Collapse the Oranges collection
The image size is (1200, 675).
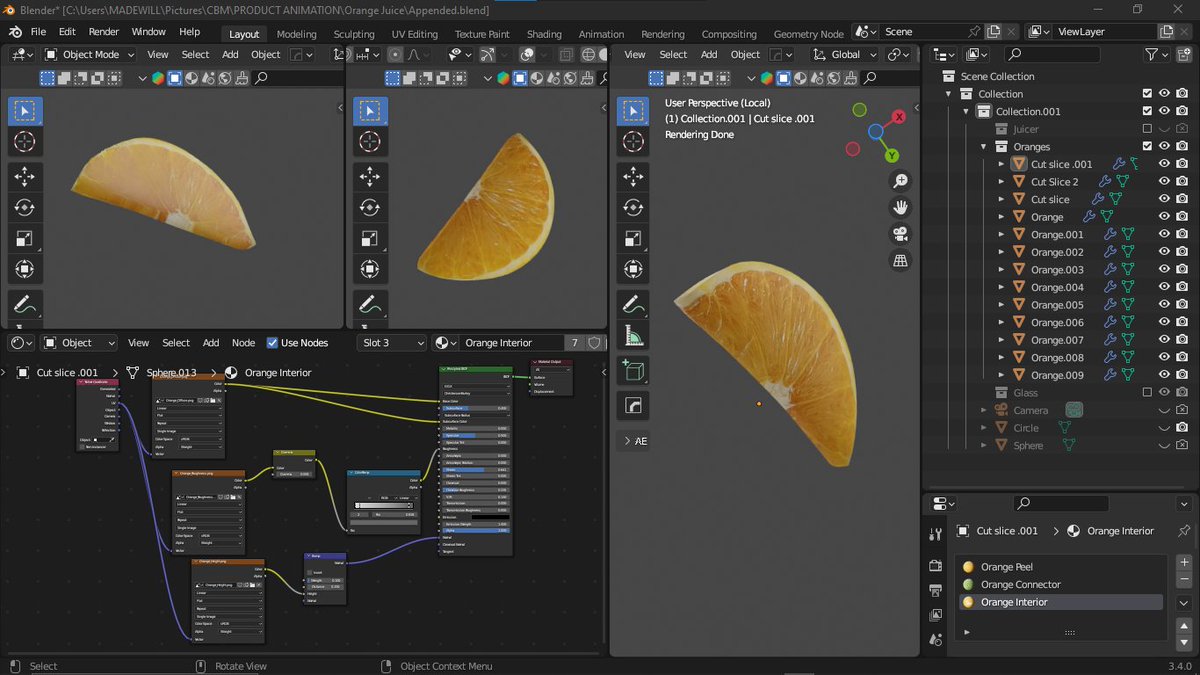coord(984,147)
